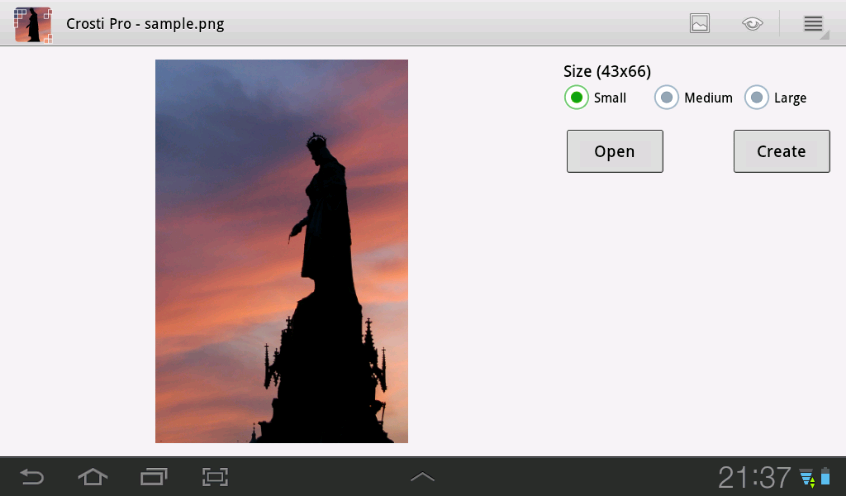Tap the battery status icon
This screenshot has width=846, height=496.
(x=825, y=477)
